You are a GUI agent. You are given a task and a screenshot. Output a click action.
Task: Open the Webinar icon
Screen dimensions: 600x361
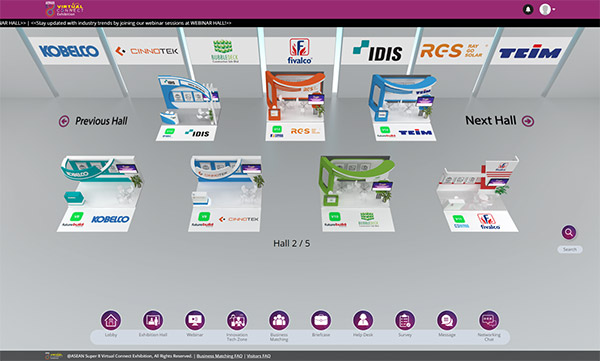pos(195,320)
